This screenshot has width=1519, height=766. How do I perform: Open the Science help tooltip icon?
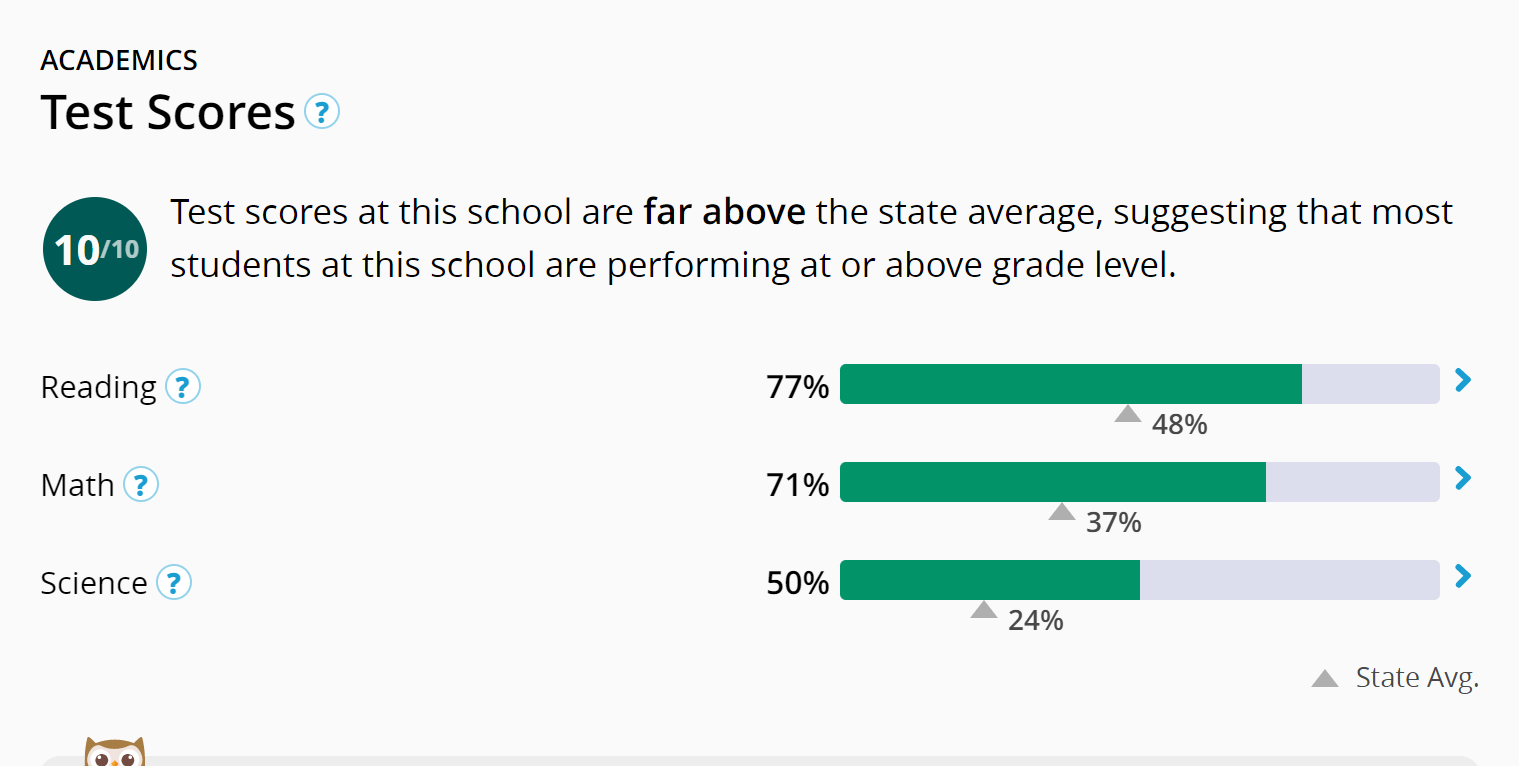click(x=174, y=582)
